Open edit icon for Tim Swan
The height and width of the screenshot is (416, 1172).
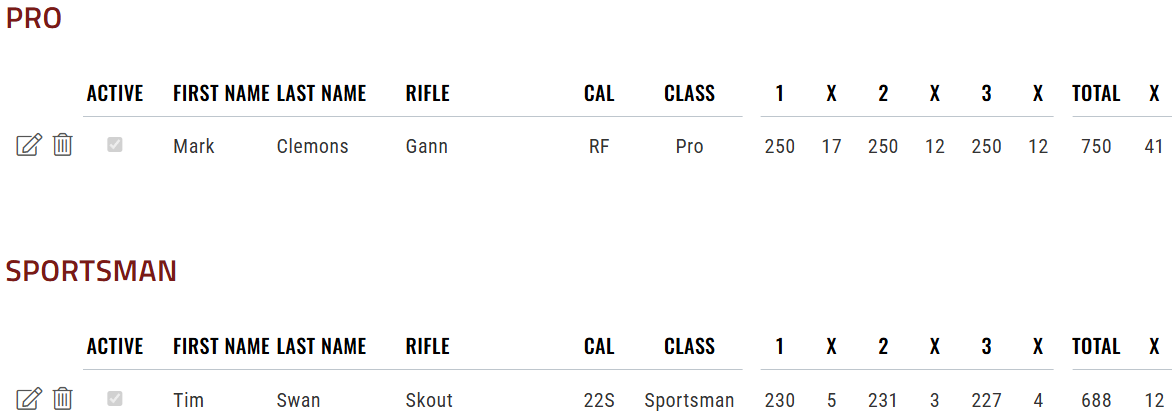click(x=29, y=399)
